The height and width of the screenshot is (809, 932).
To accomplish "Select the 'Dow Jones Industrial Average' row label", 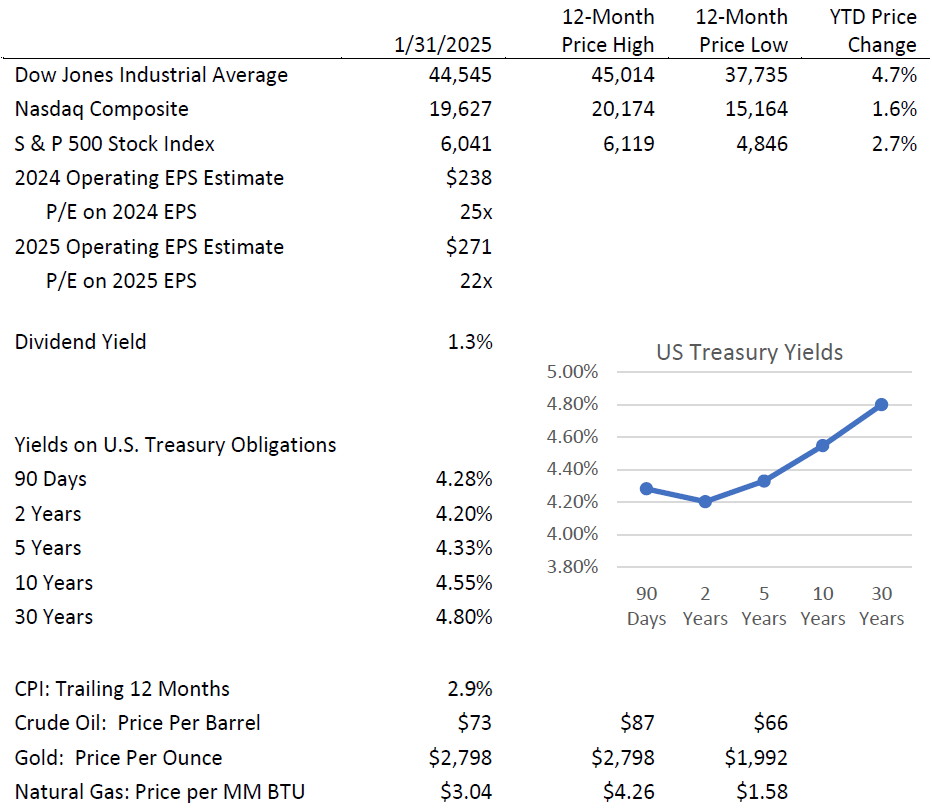I will click(151, 75).
